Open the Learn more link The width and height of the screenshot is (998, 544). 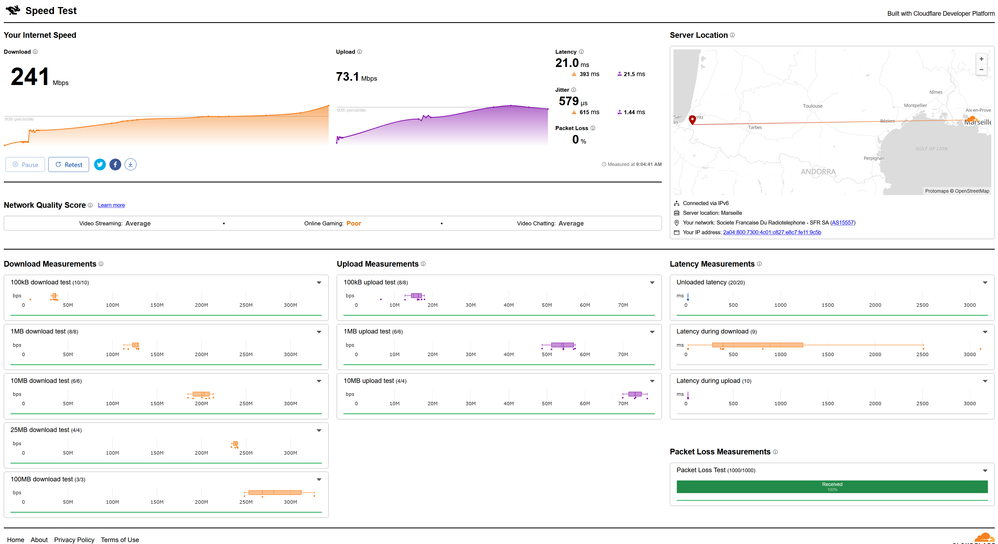[111, 205]
